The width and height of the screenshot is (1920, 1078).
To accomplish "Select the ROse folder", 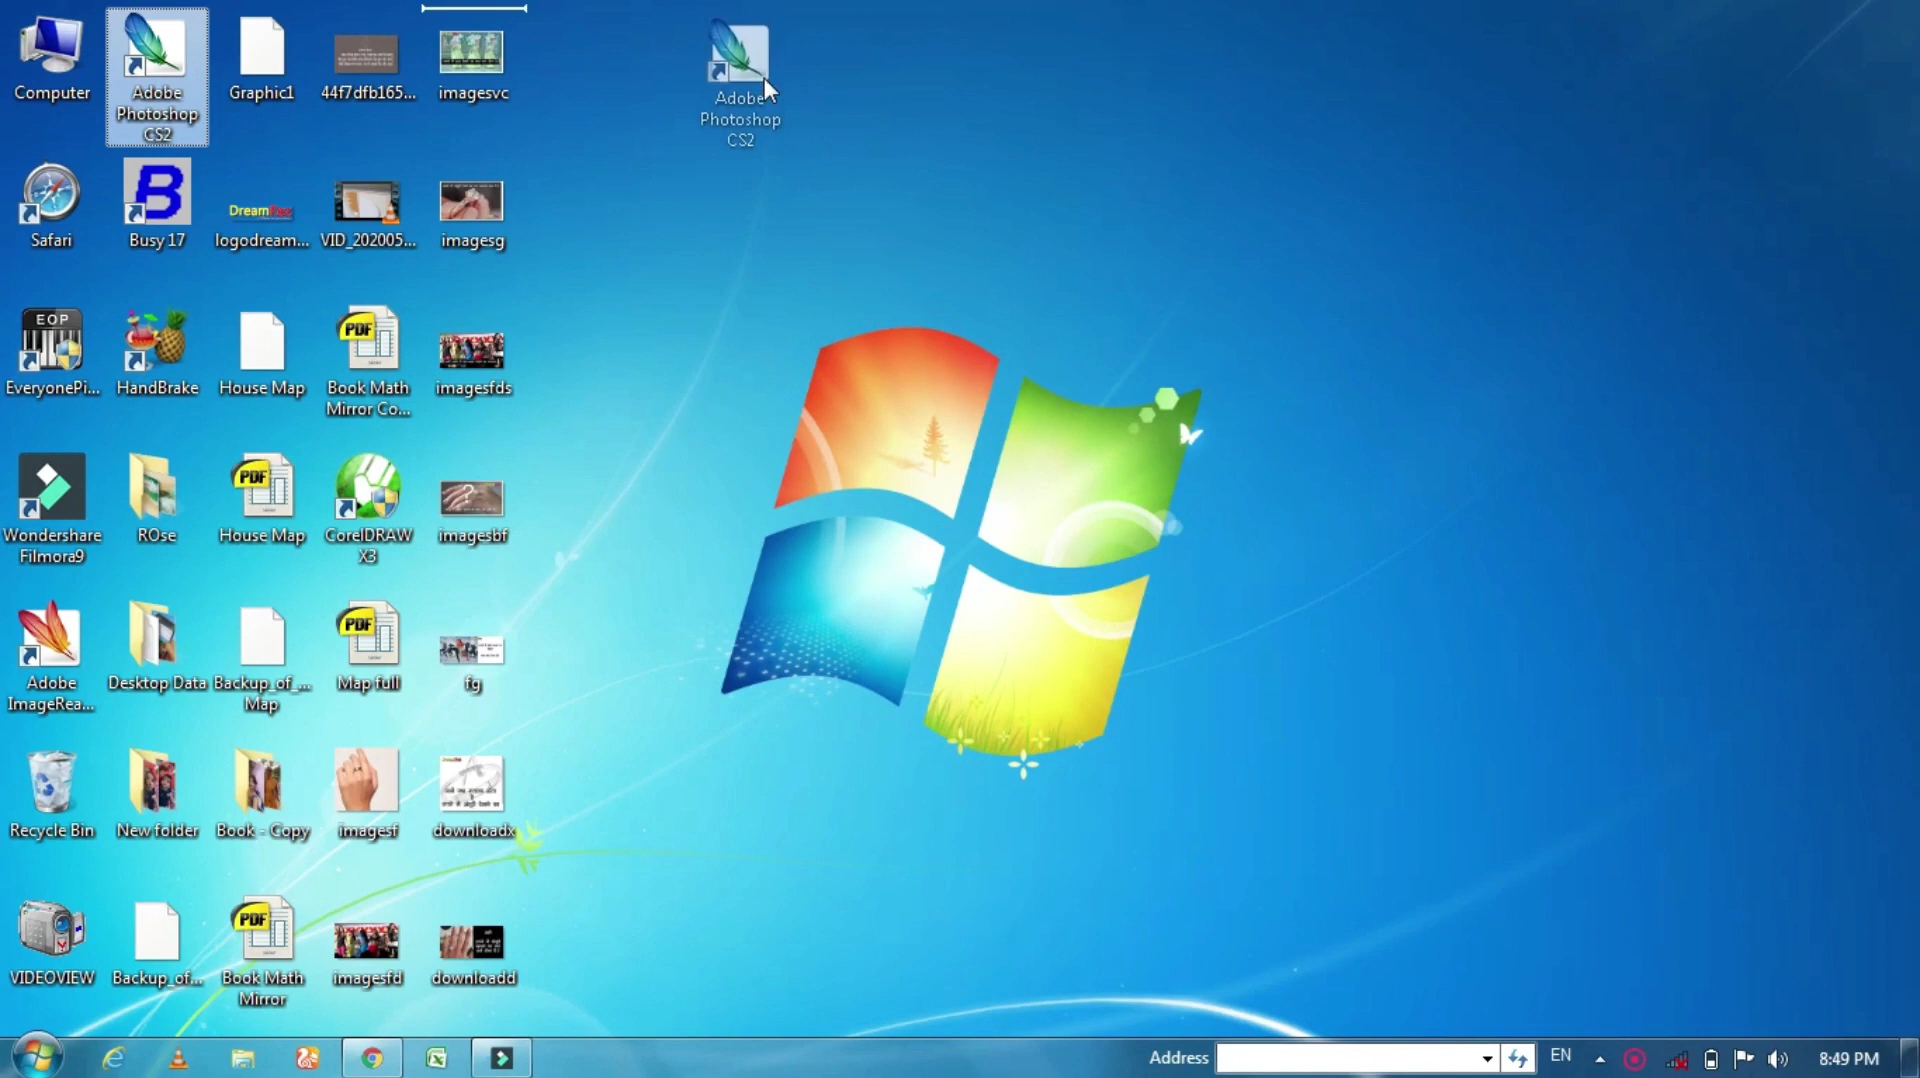I will tap(156, 500).
